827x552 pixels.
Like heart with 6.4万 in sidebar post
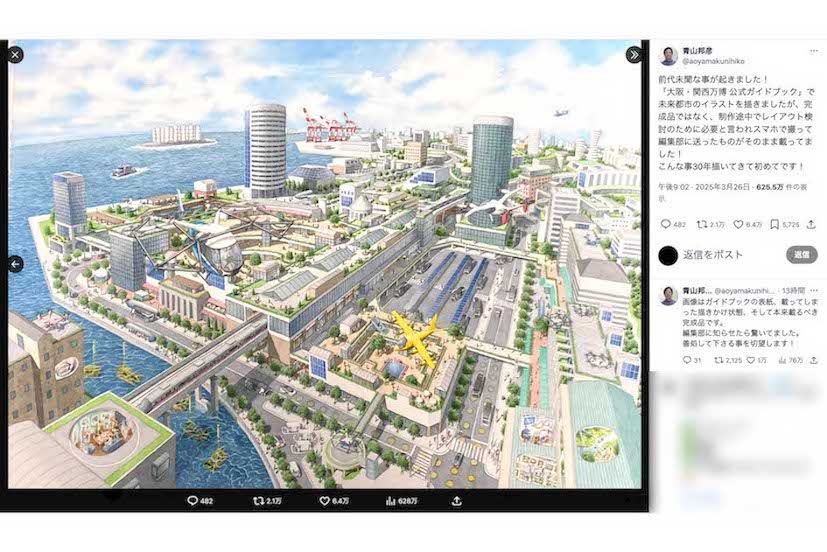tap(748, 225)
